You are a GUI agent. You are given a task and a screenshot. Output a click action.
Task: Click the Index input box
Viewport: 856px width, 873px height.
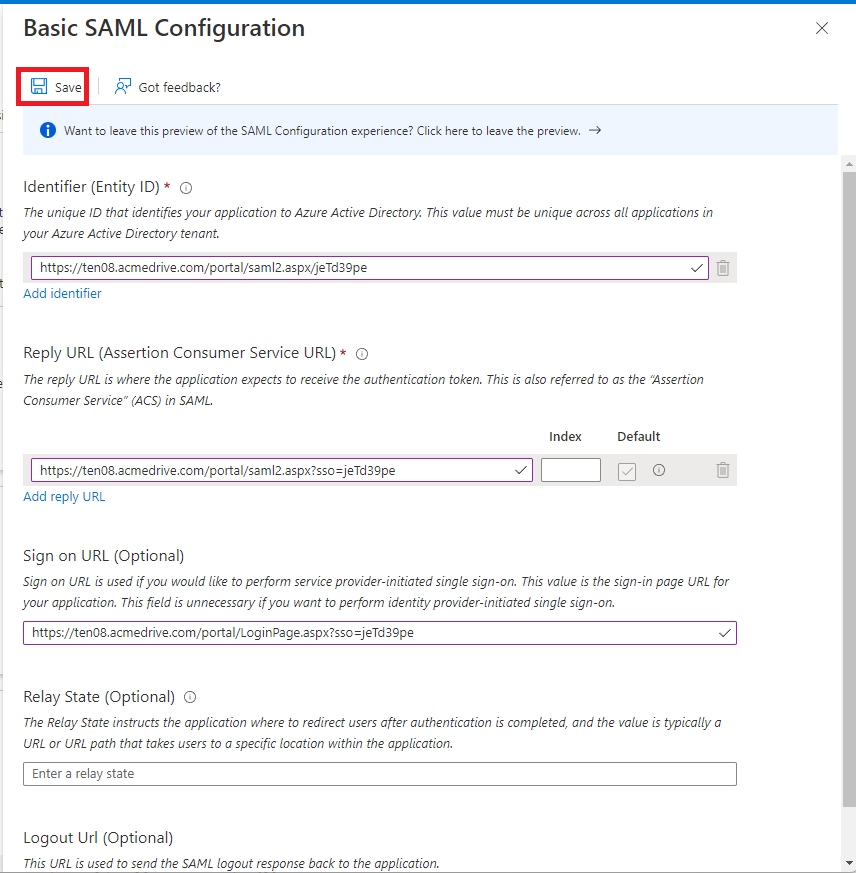pos(571,470)
